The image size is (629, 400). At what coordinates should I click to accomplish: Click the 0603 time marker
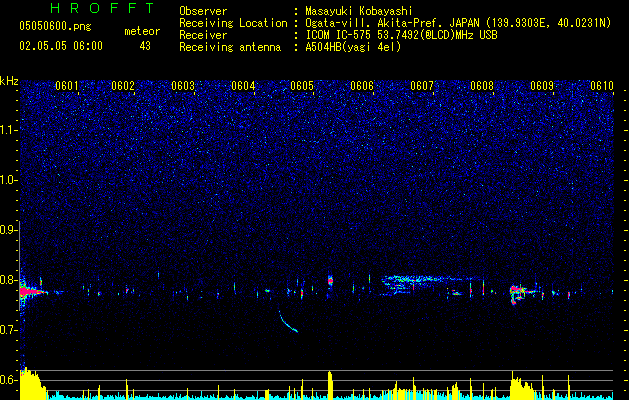pos(183,86)
